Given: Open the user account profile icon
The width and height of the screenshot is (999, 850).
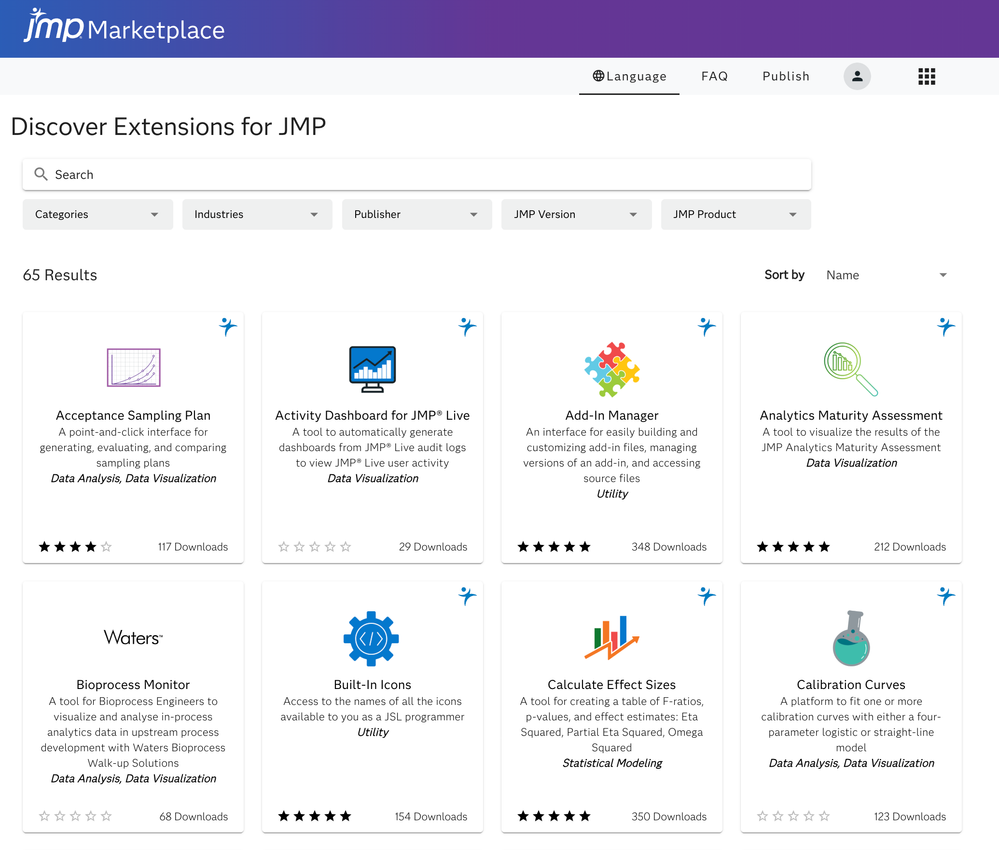Looking at the screenshot, I should point(857,76).
